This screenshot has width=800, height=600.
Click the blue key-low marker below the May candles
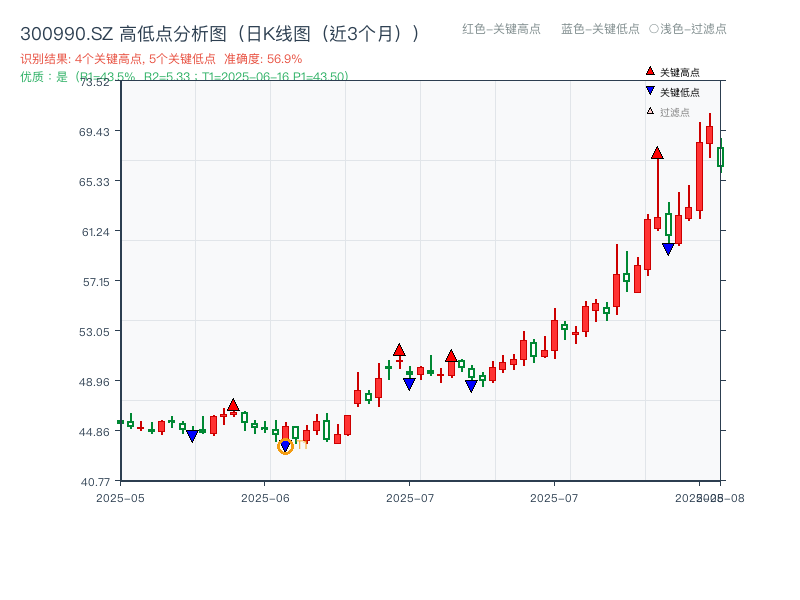[x=193, y=434]
